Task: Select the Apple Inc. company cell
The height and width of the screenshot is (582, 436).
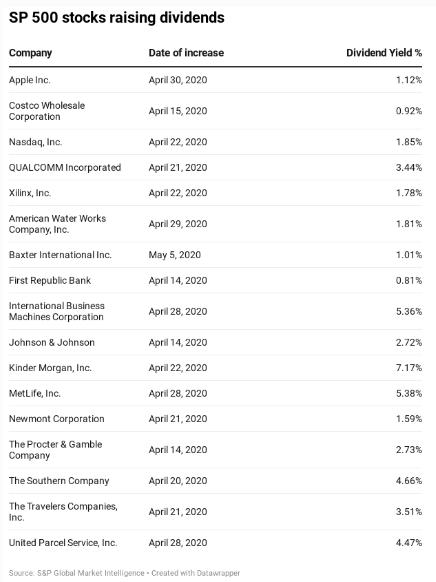Action: pyautogui.click(x=30, y=80)
